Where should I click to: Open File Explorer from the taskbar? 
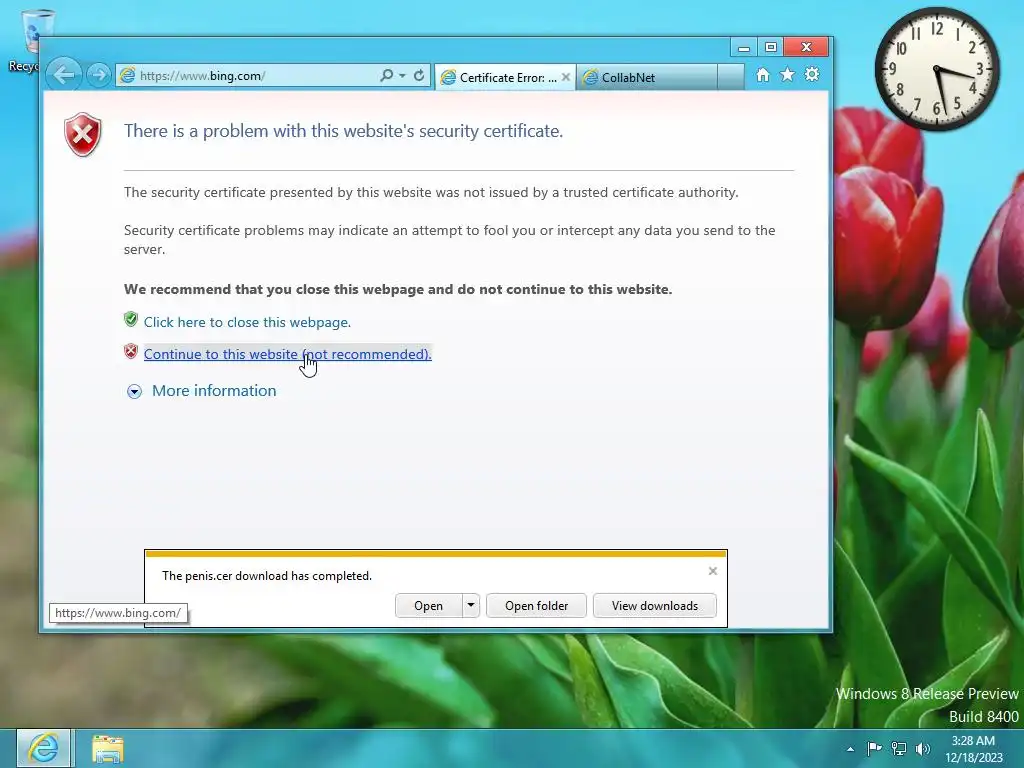click(108, 749)
